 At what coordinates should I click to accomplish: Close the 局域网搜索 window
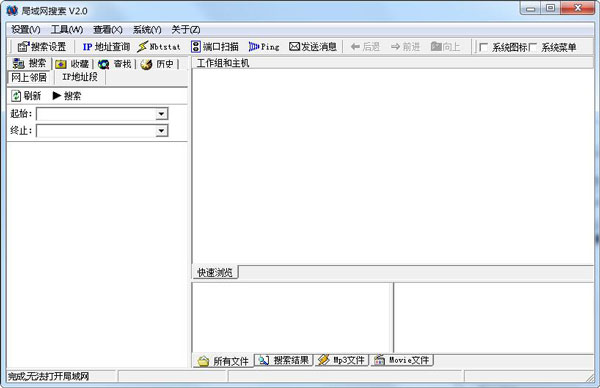(578, 8)
